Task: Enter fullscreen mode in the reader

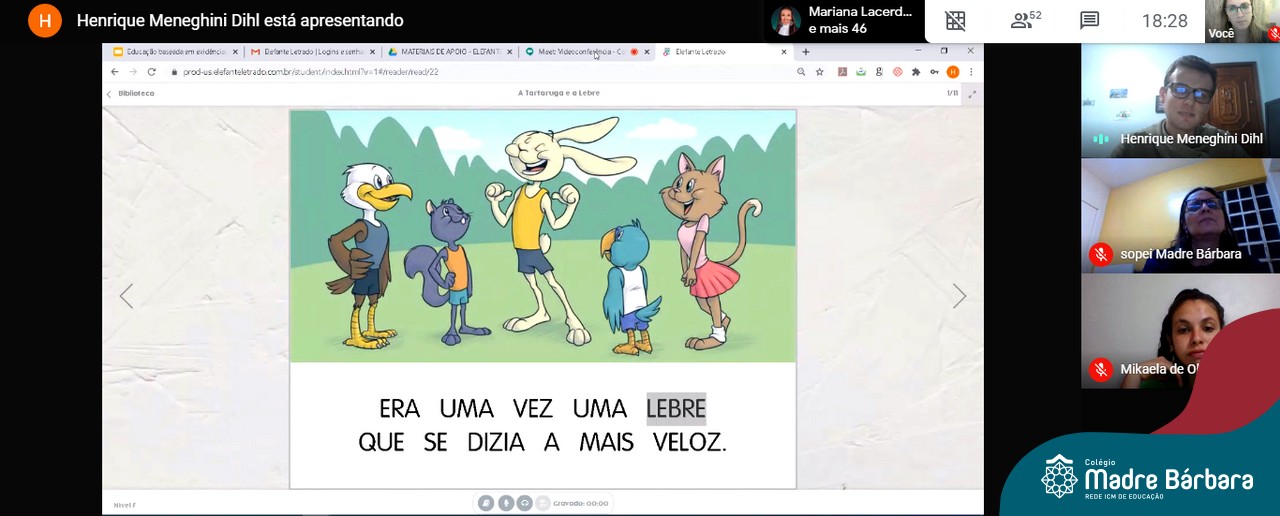Action: coord(971,93)
